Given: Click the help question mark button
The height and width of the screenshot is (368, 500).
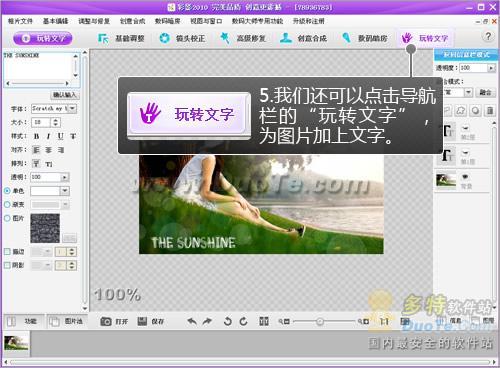Looking at the screenshot, I should (488, 36).
